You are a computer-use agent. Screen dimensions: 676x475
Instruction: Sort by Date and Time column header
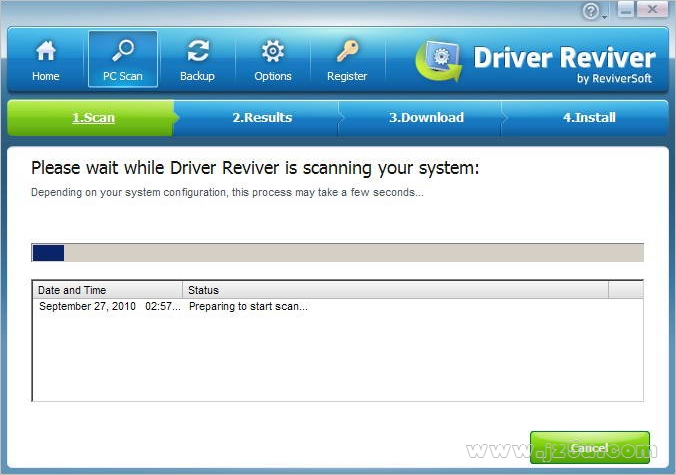coord(108,290)
